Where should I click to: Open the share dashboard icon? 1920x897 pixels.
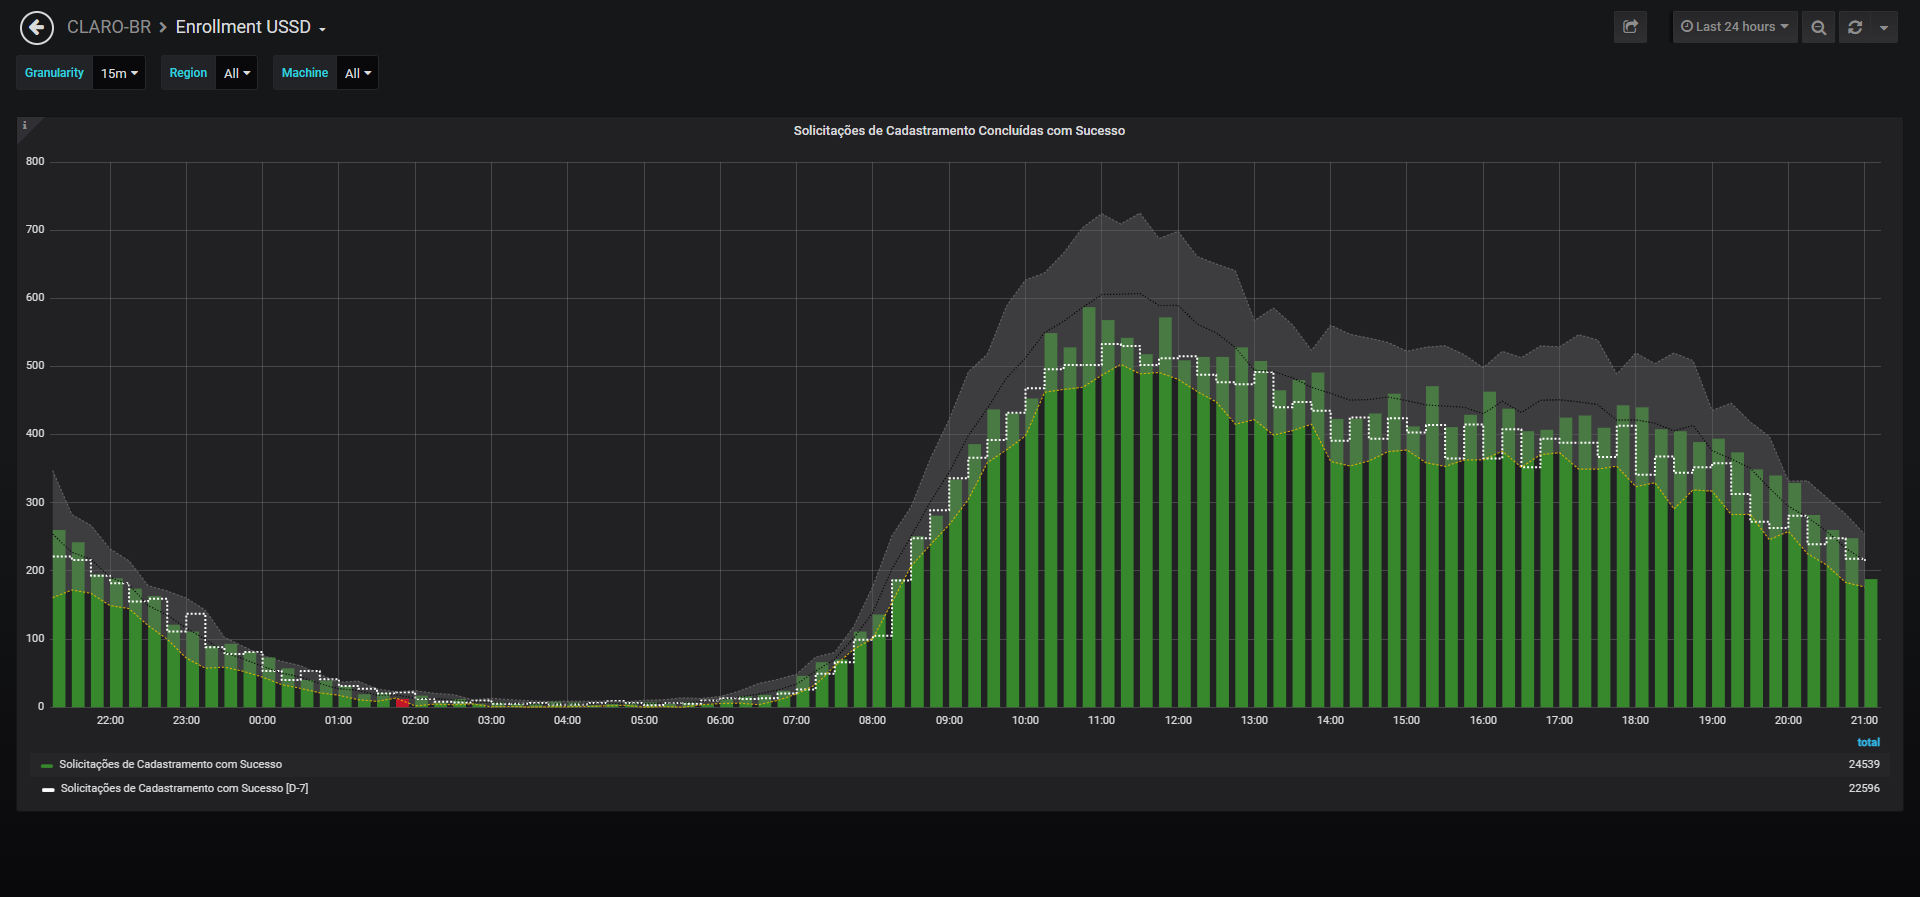click(x=1630, y=27)
